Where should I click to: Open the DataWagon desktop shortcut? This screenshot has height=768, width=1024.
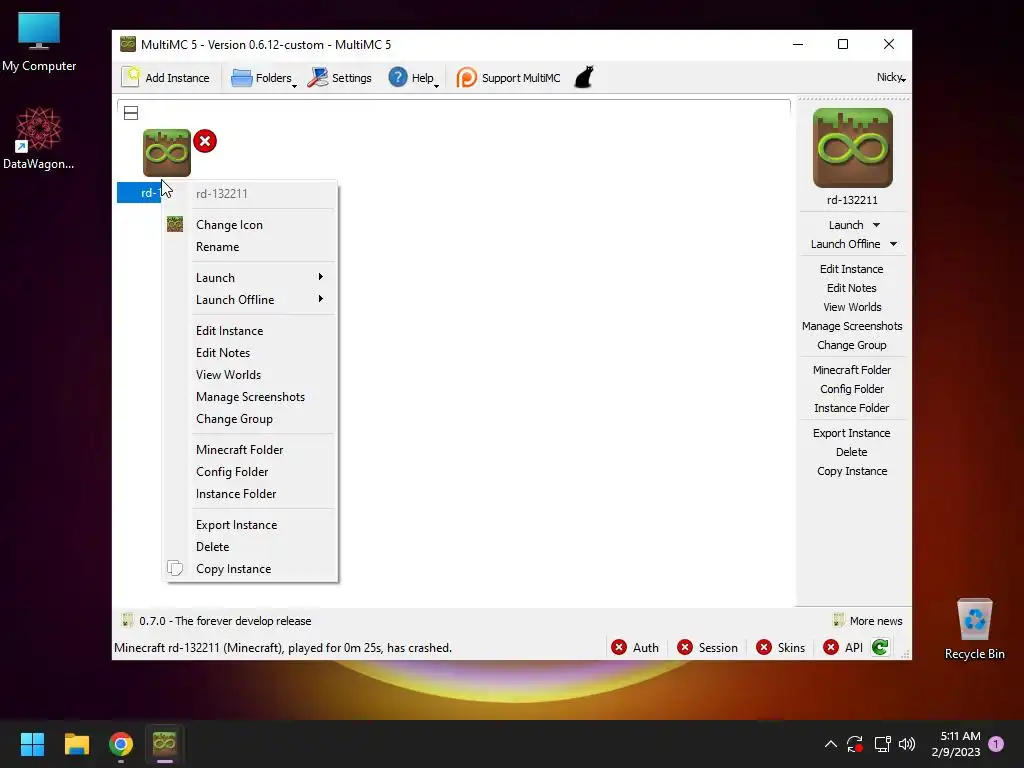click(x=39, y=138)
